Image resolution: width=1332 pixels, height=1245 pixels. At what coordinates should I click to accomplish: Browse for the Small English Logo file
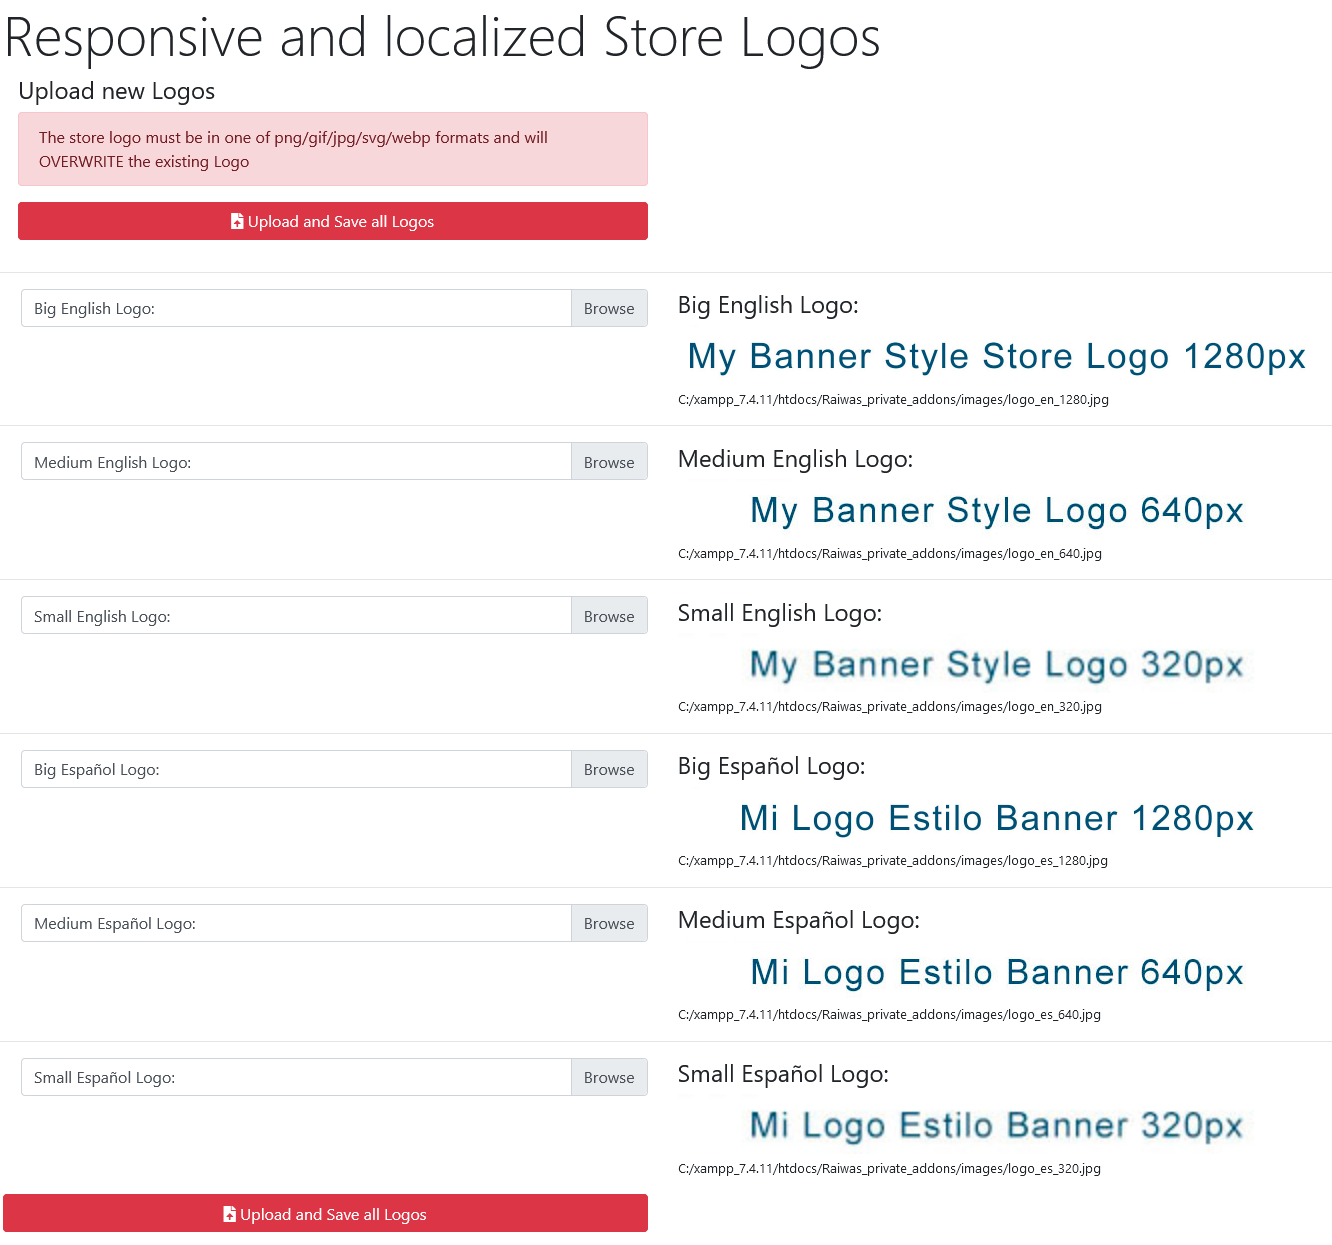[609, 616]
